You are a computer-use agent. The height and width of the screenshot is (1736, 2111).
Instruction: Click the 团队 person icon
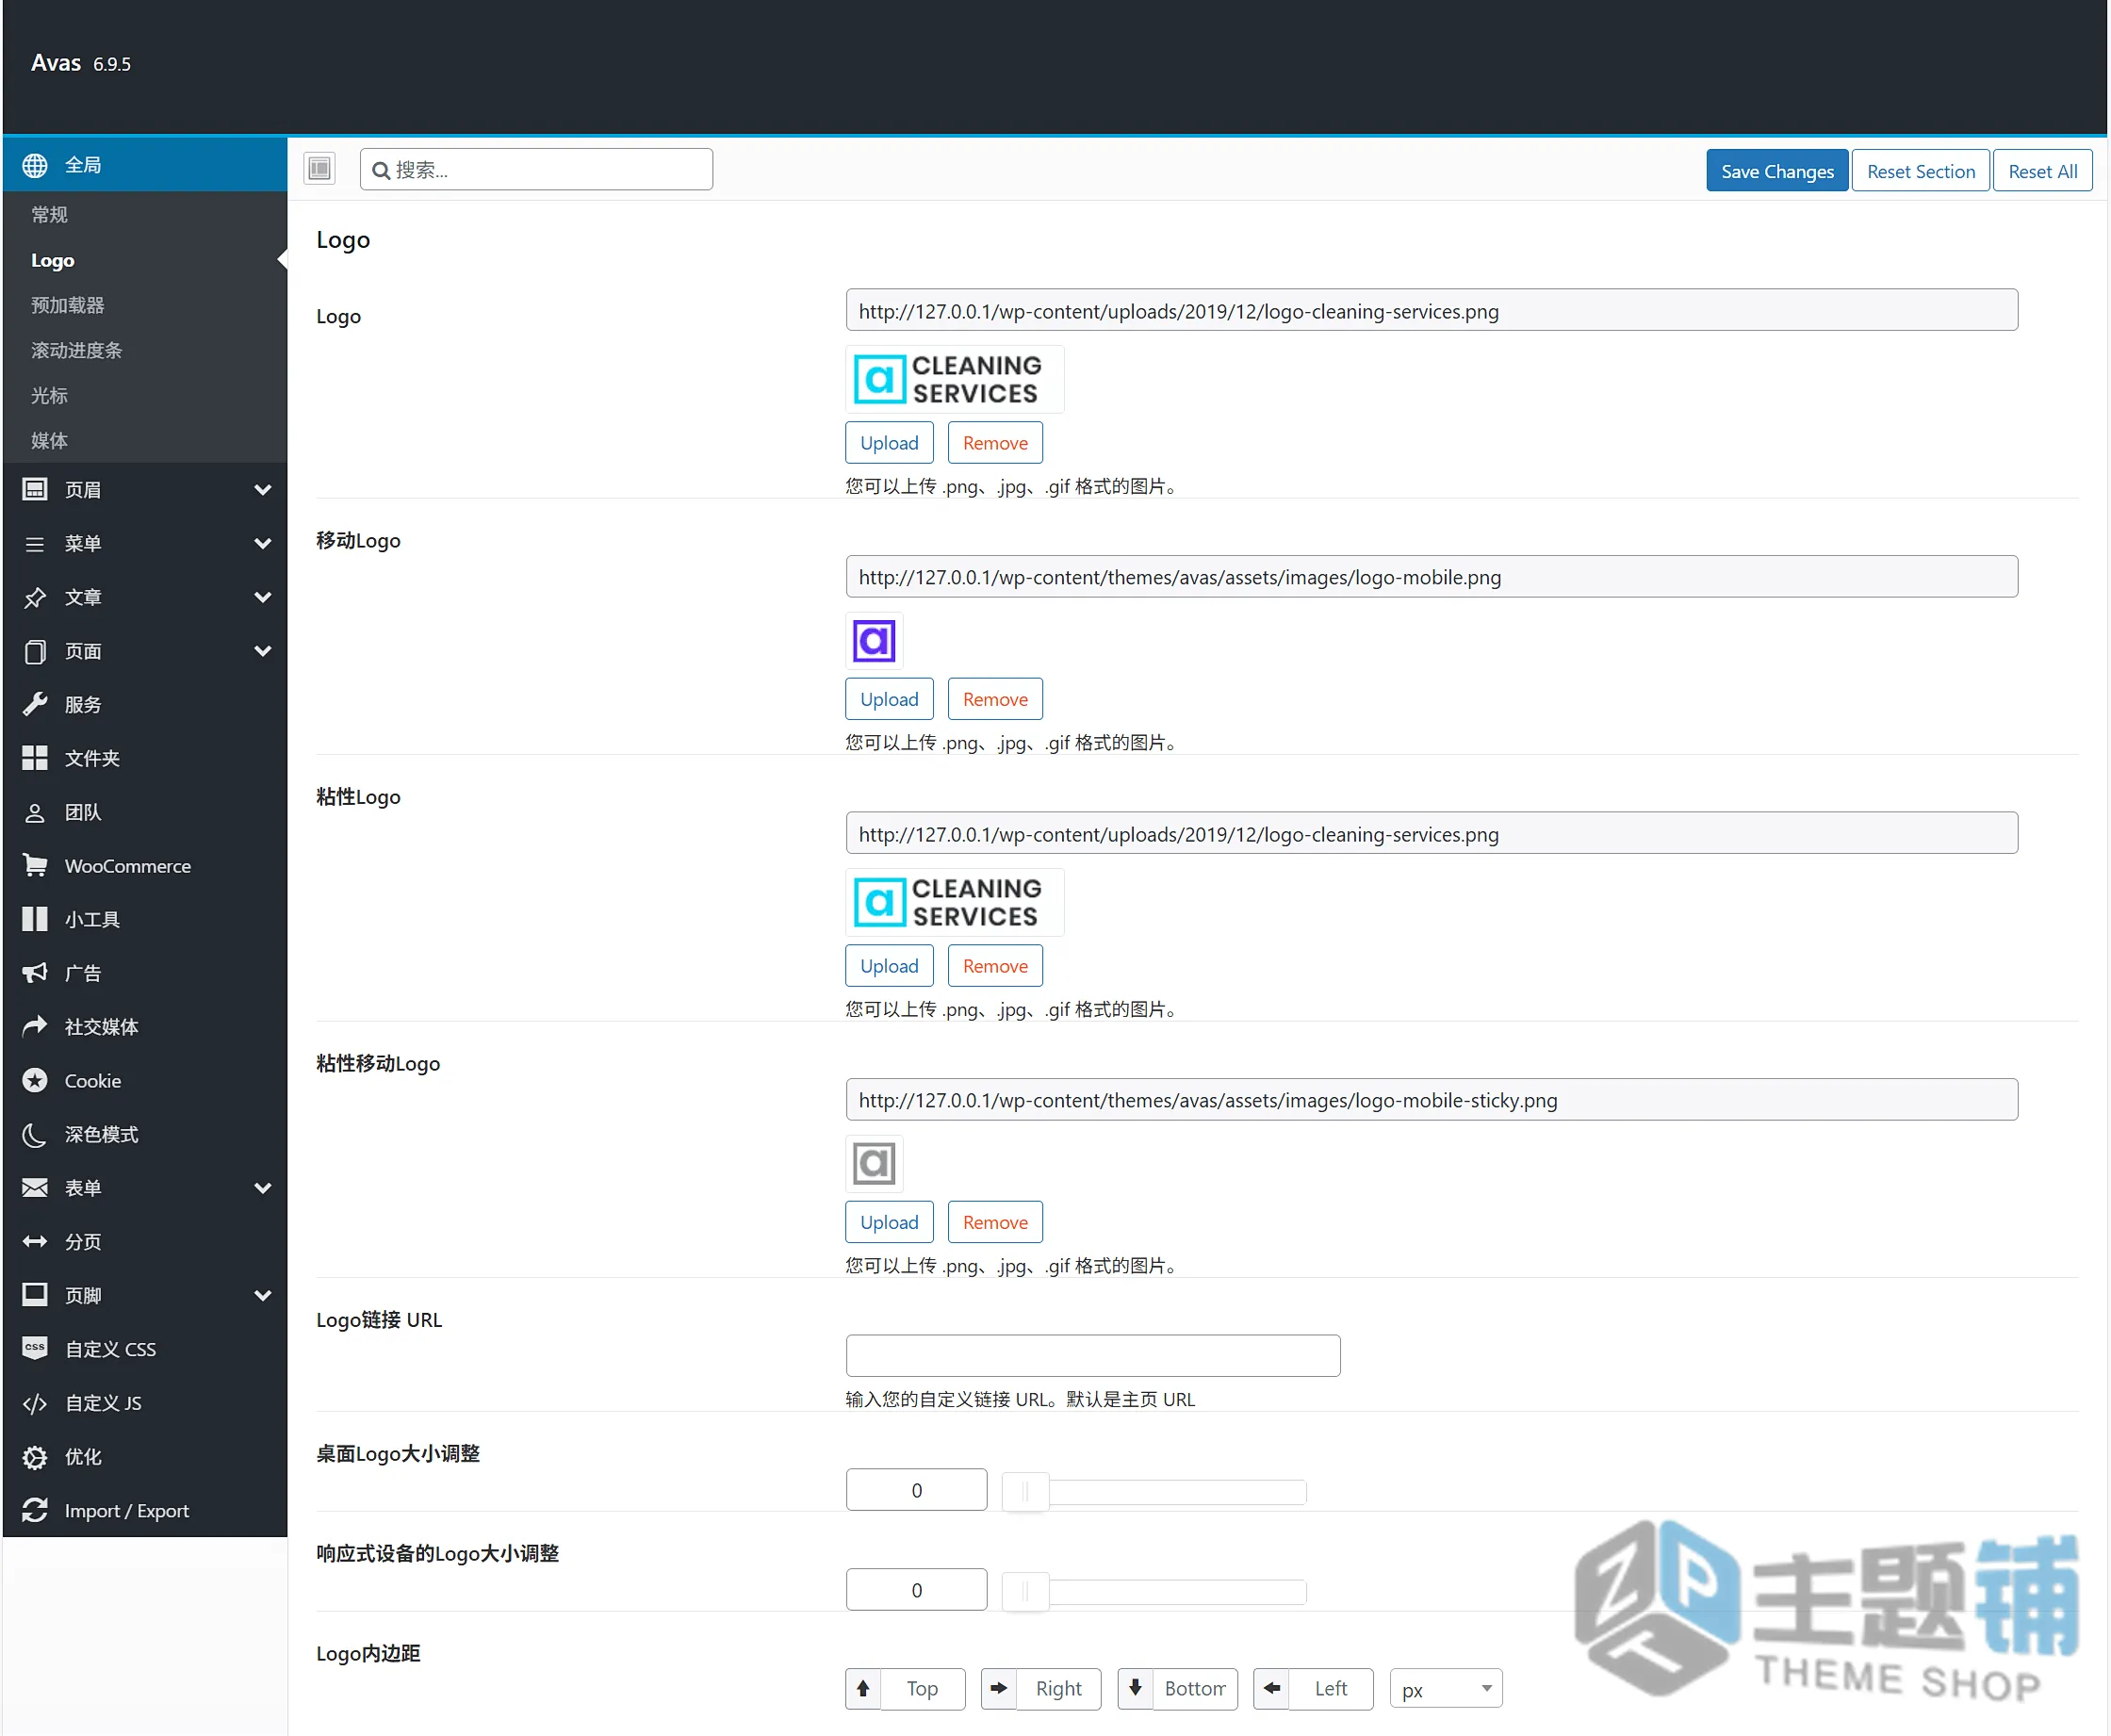[35, 812]
